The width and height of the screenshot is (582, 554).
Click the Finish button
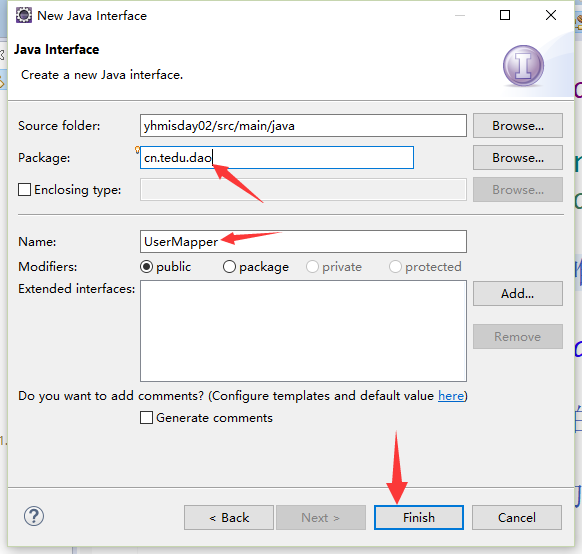coord(419,517)
